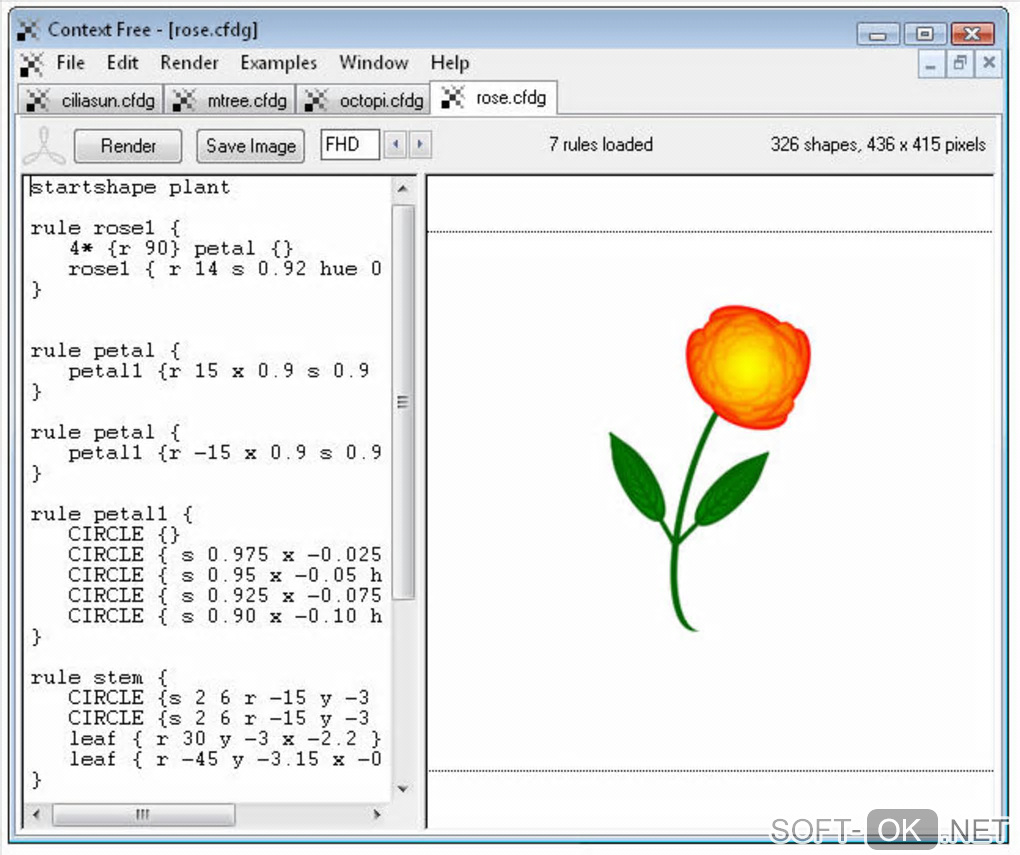Click the 'CIRCLE { s 0.975 x -0.025' line

click(x=225, y=555)
